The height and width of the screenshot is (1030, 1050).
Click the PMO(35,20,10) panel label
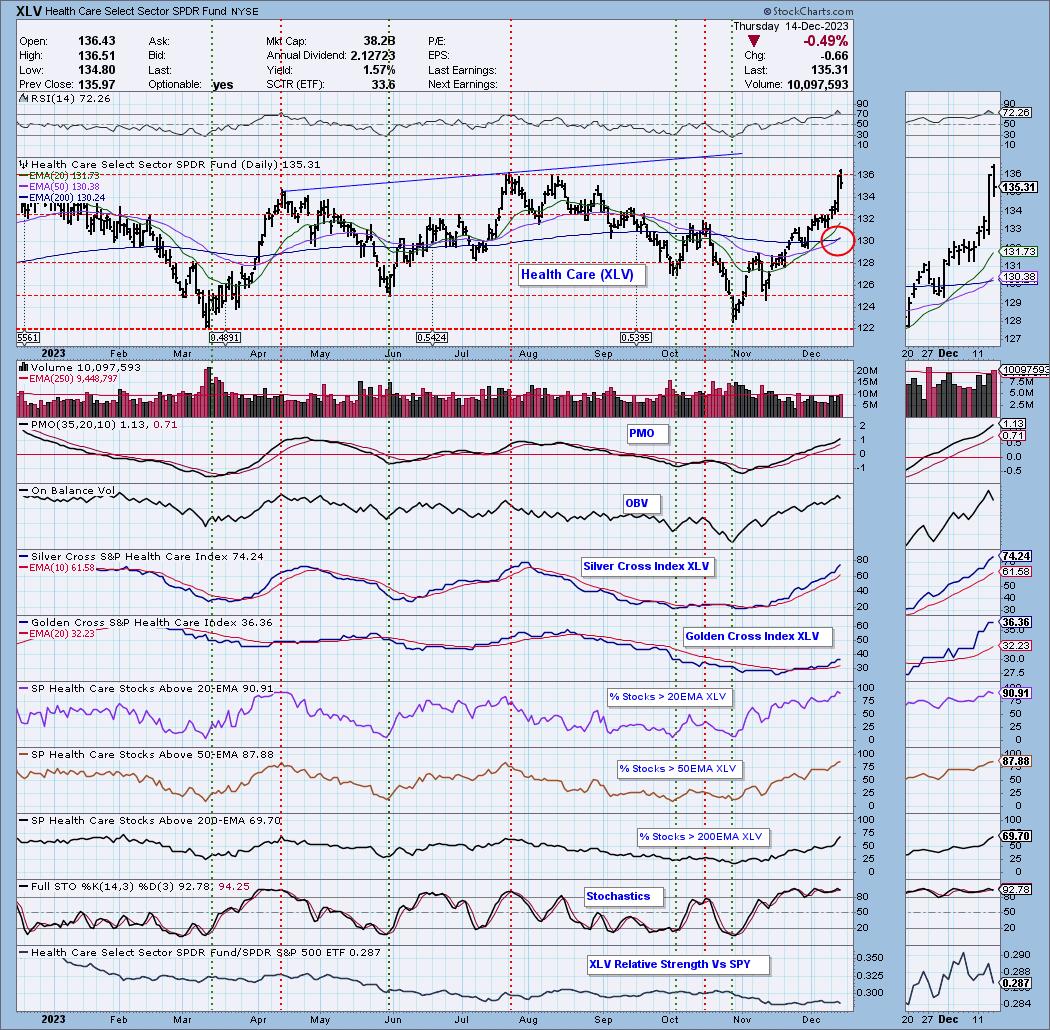tap(98, 425)
